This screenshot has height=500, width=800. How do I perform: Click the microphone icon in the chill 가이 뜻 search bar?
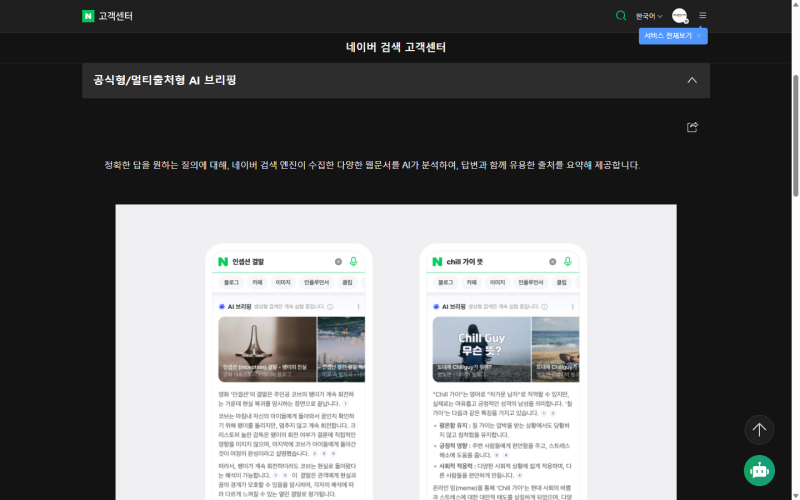pyautogui.click(x=568, y=262)
